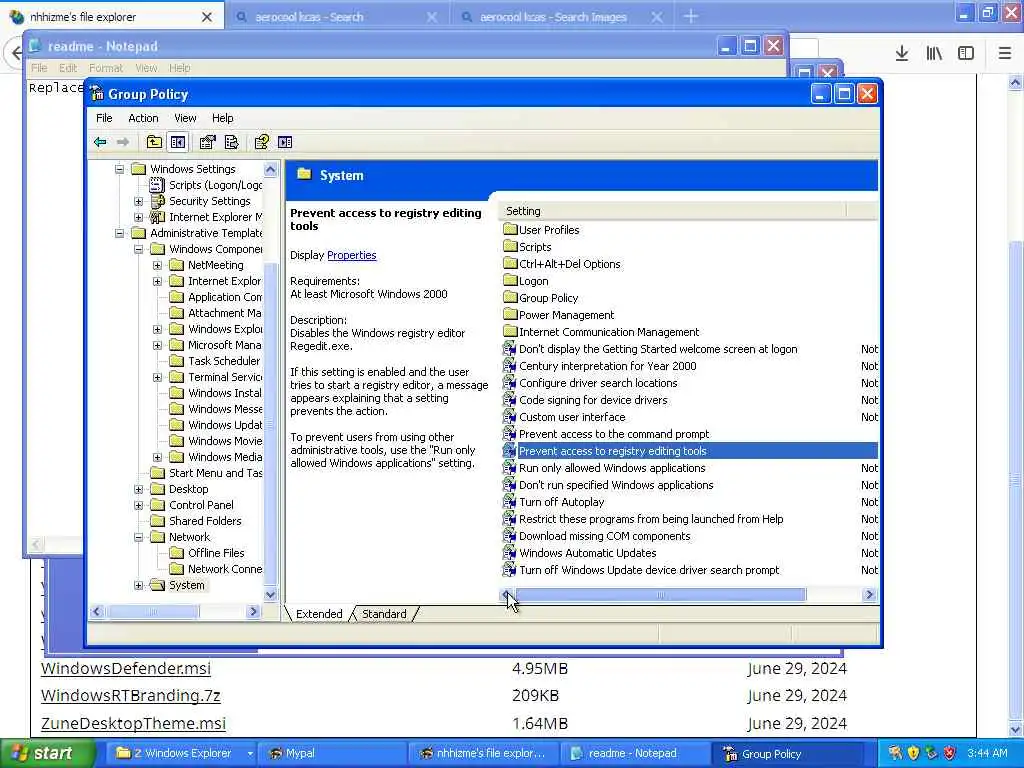
Task: Select the Windows Automatic Updates policy
Action: [588, 552]
